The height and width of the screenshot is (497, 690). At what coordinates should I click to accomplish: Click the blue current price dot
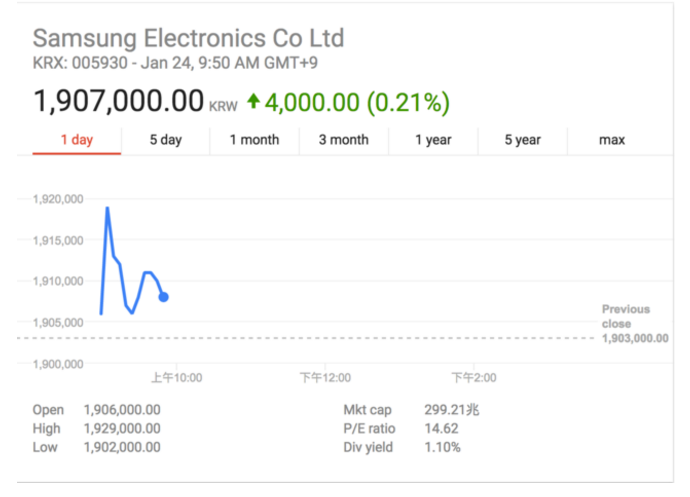coord(164,297)
